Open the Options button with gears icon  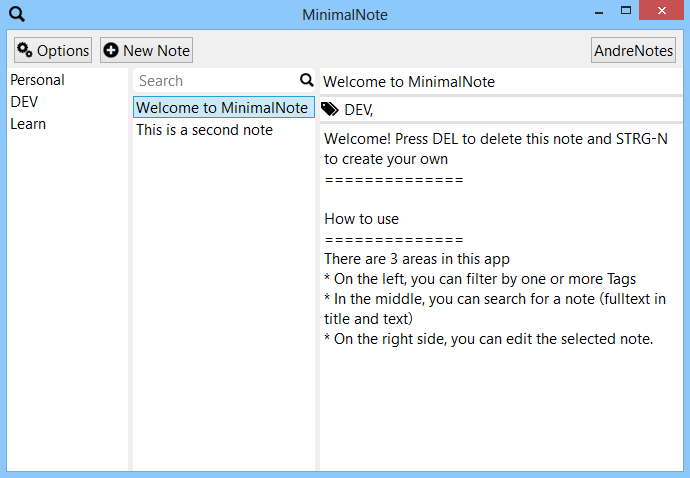[53, 50]
